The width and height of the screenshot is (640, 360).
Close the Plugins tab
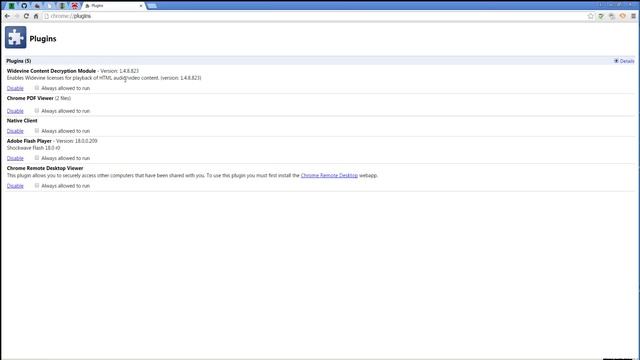point(141,6)
